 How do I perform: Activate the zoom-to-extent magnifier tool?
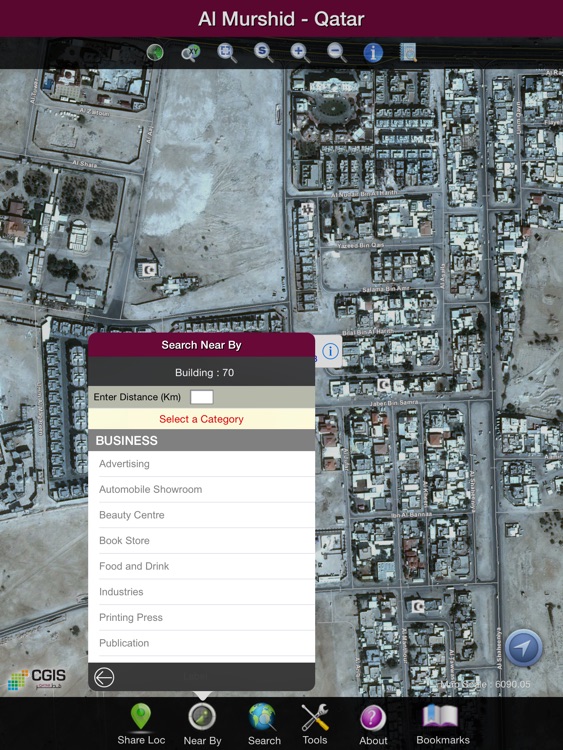pyautogui.click(x=227, y=52)
